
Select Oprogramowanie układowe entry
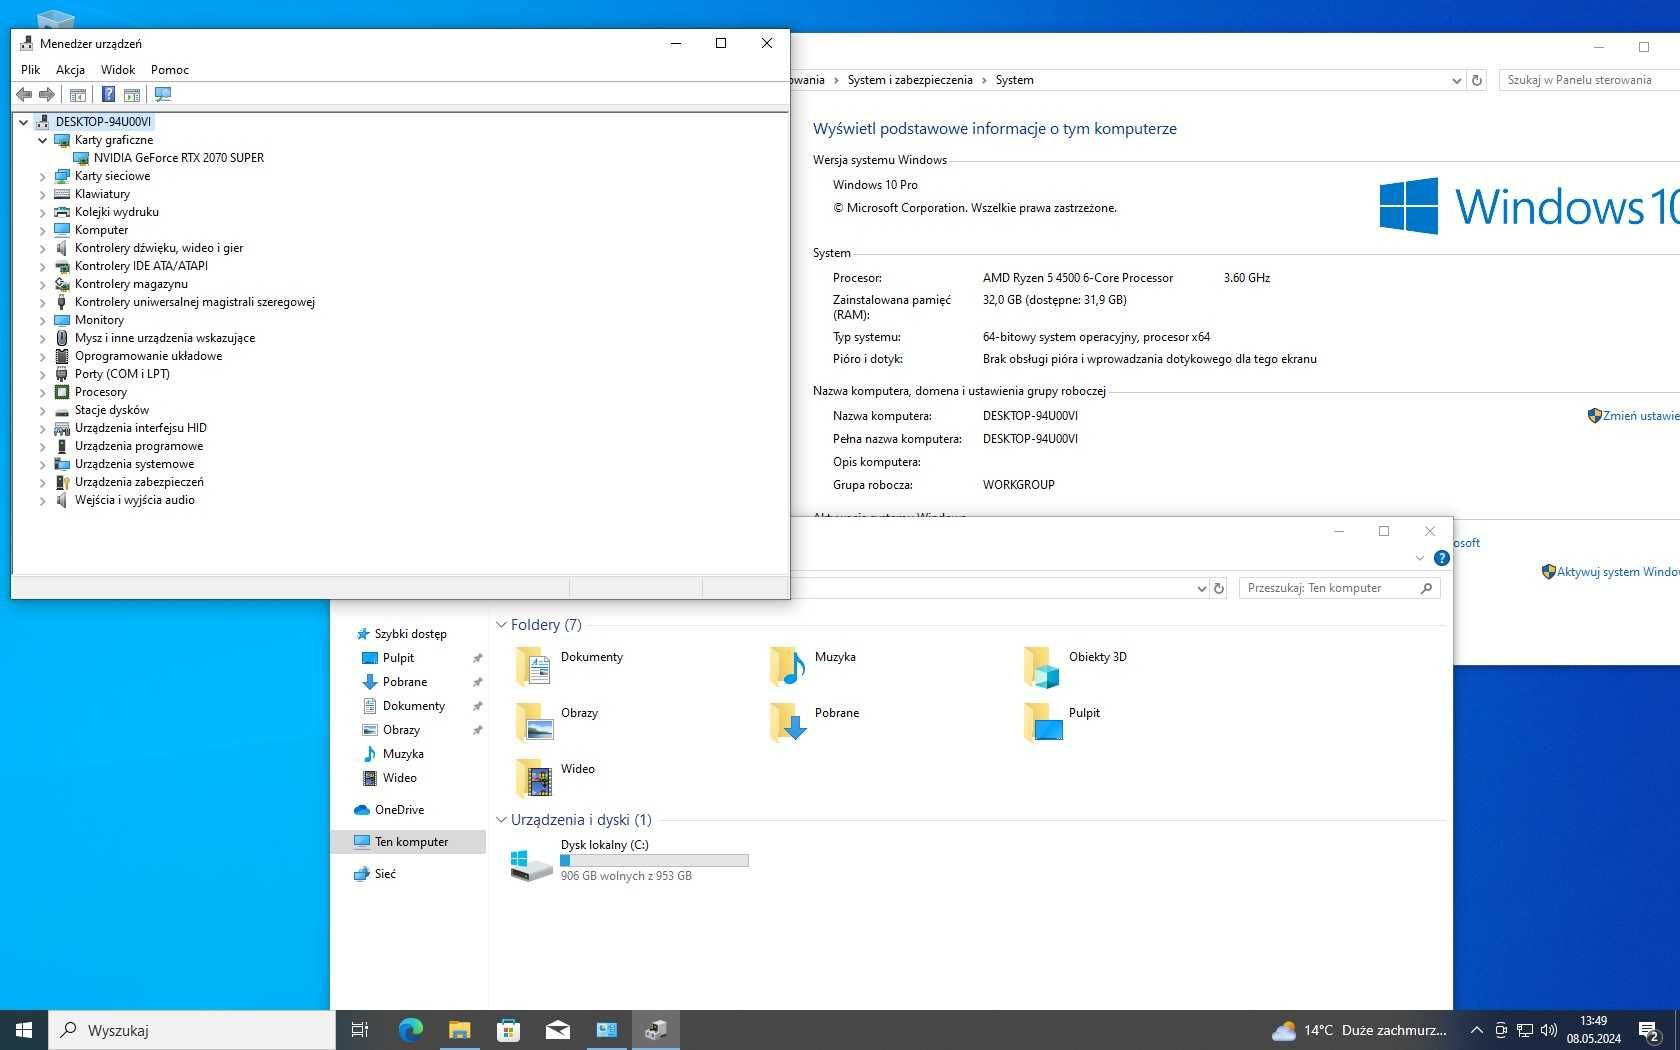click(148, 356)
